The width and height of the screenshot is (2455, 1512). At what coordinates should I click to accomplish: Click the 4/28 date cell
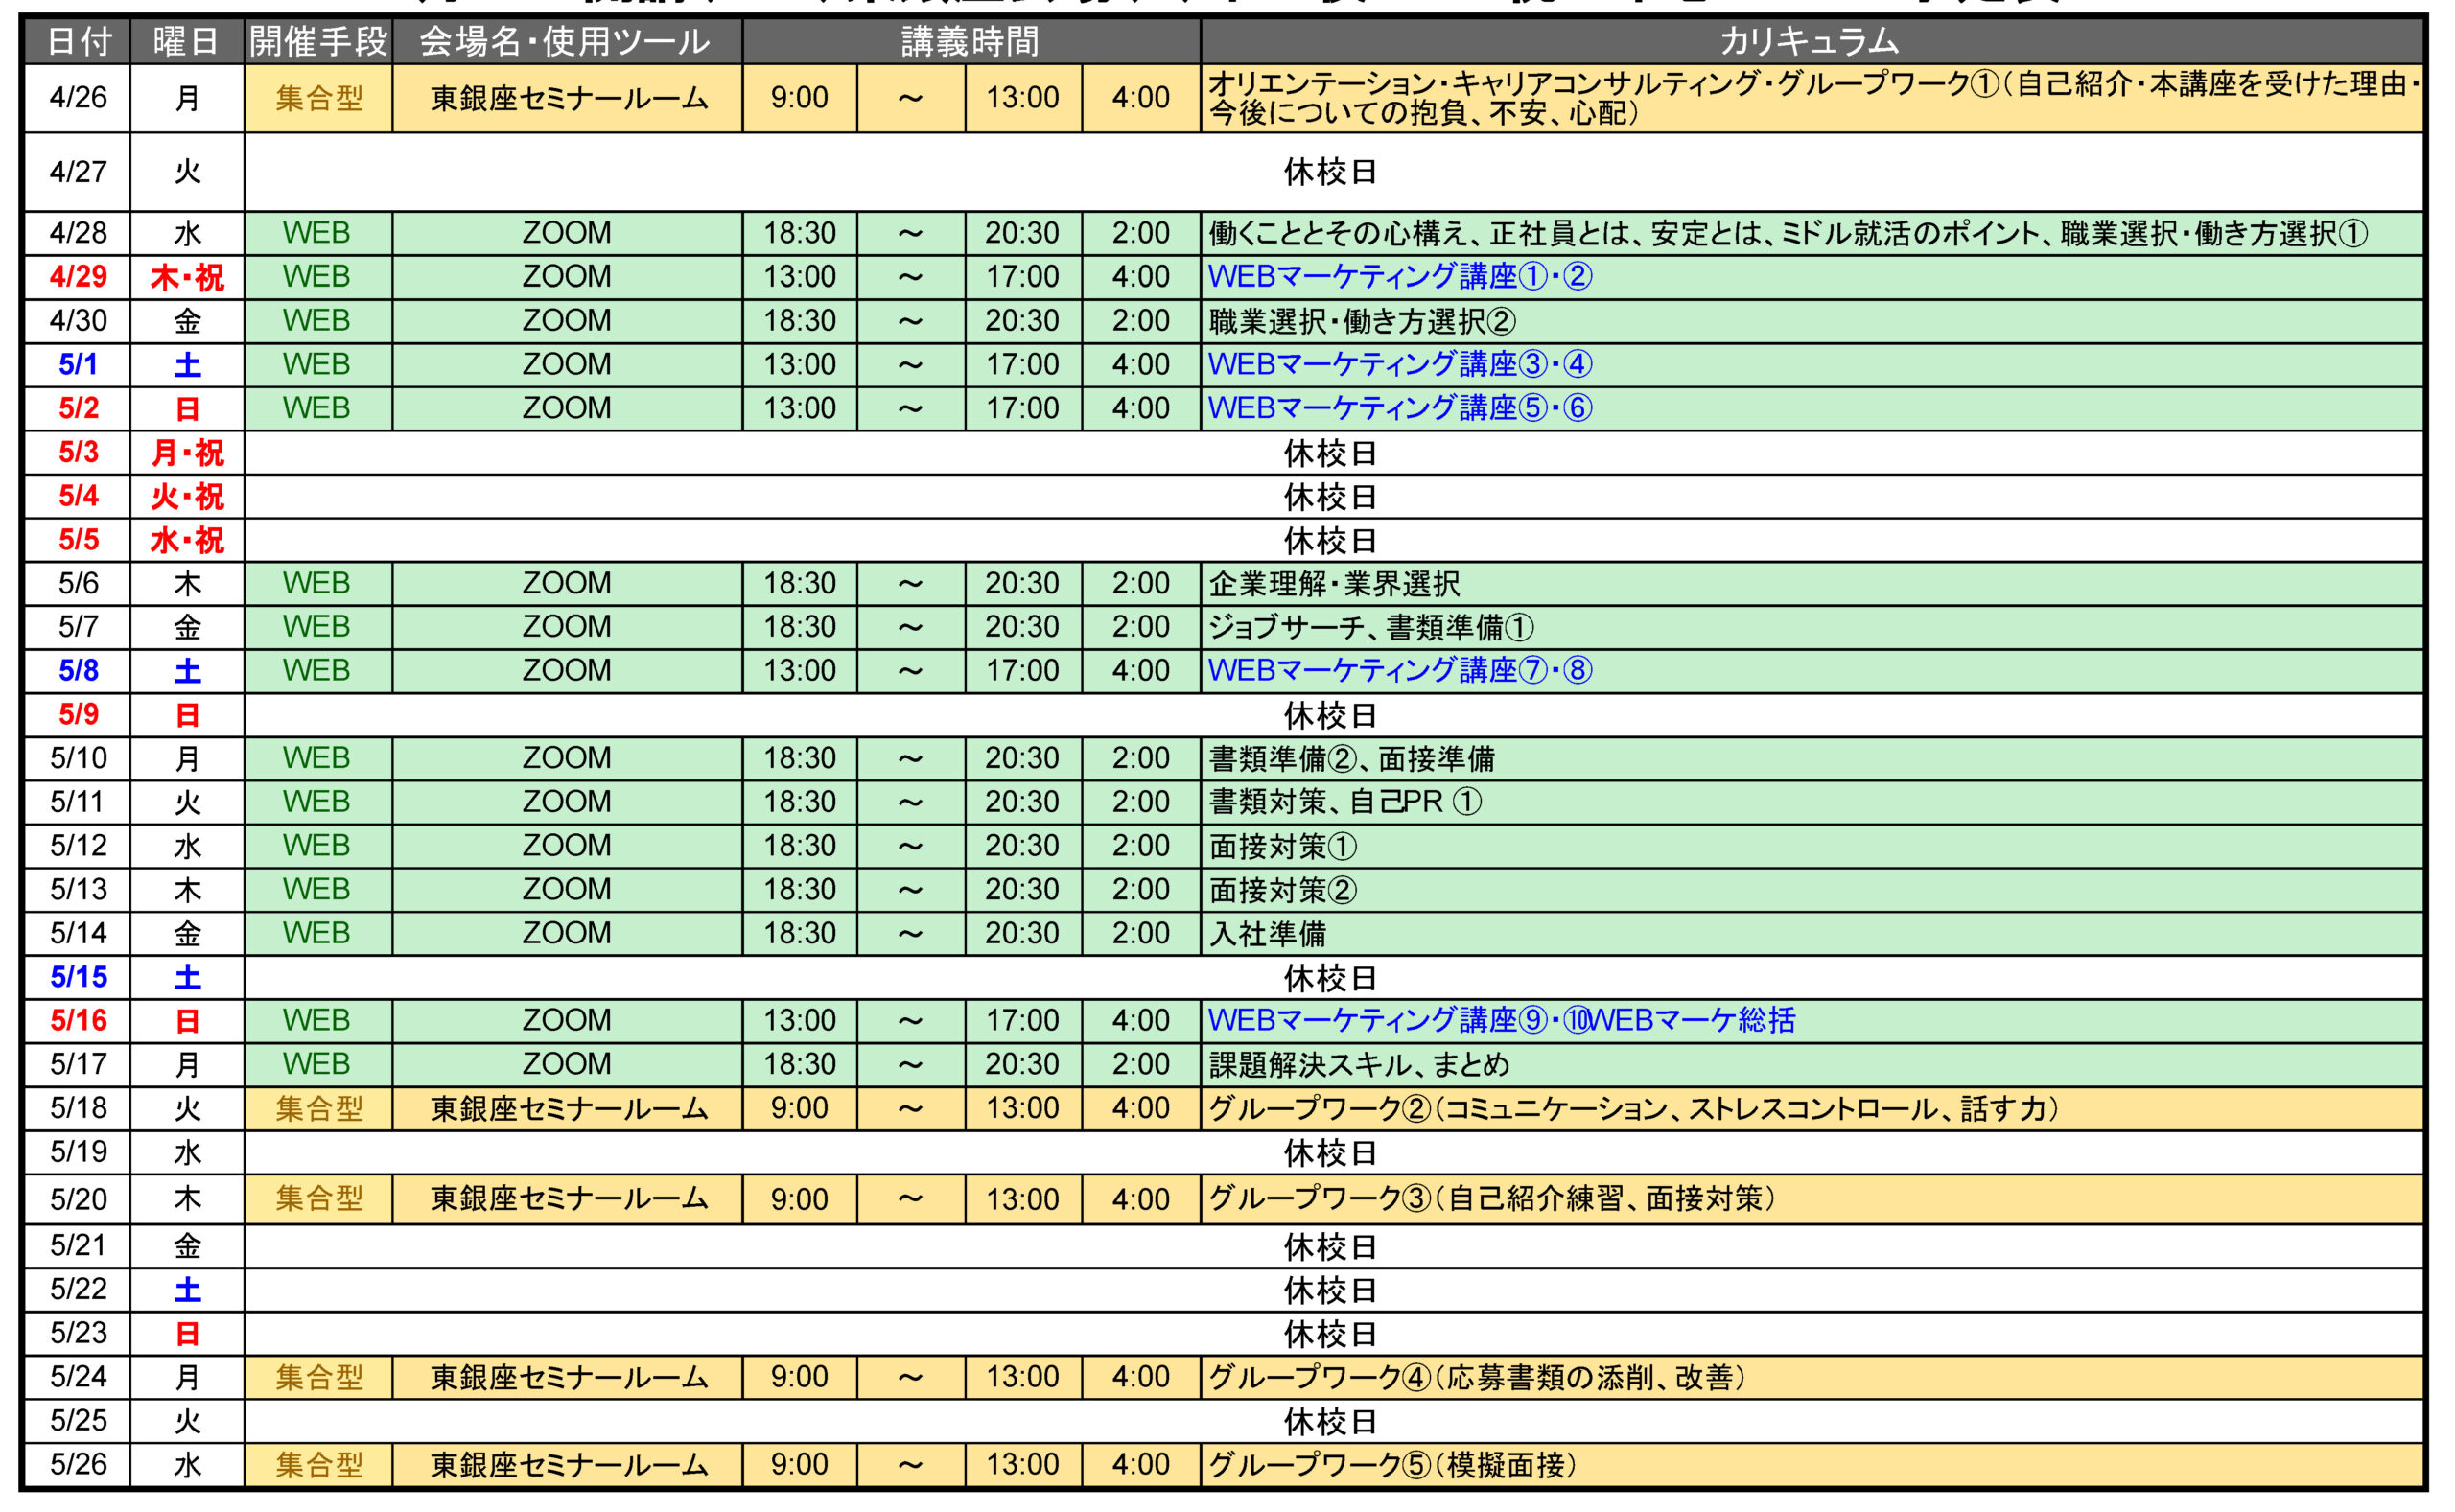coord(78,233)
